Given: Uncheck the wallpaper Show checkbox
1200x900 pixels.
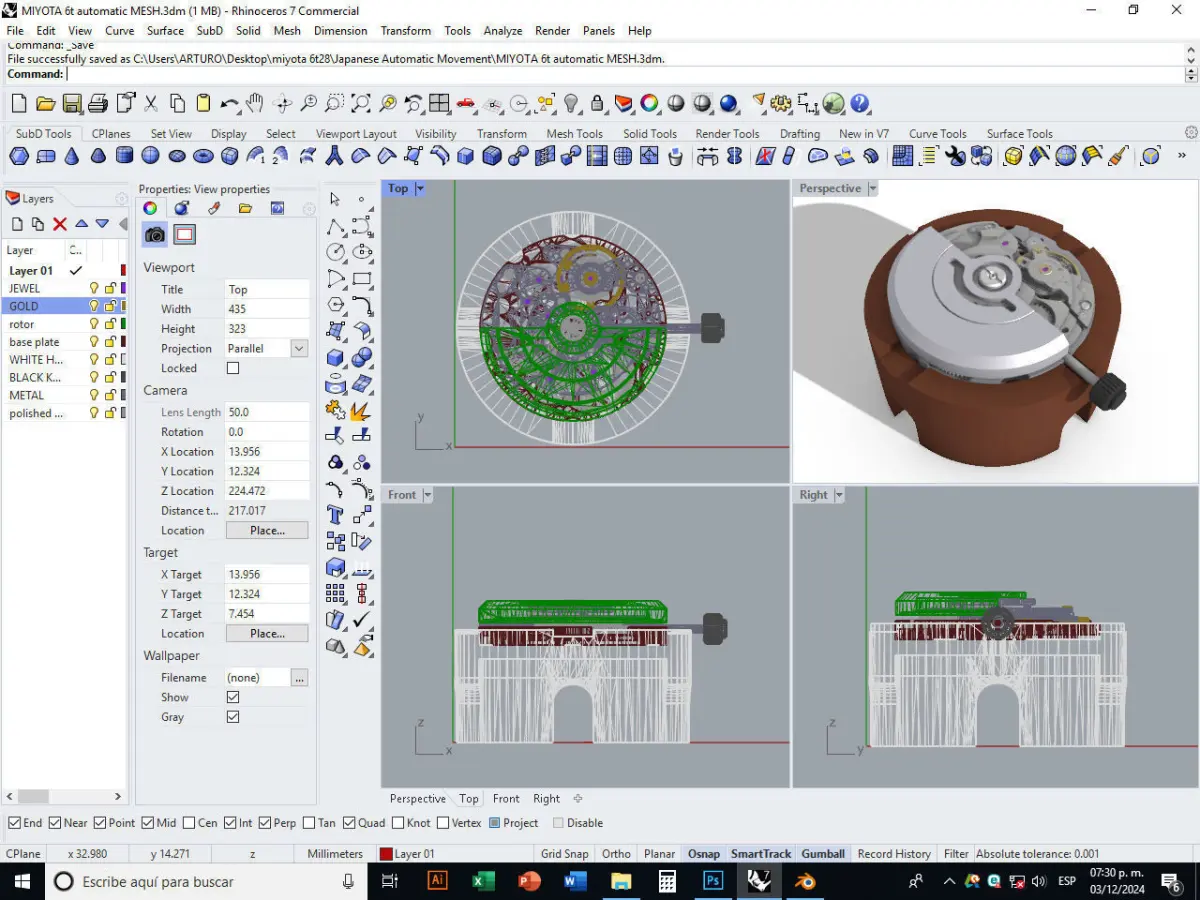Looking at the screenshot, I should [x=233, y=697].
